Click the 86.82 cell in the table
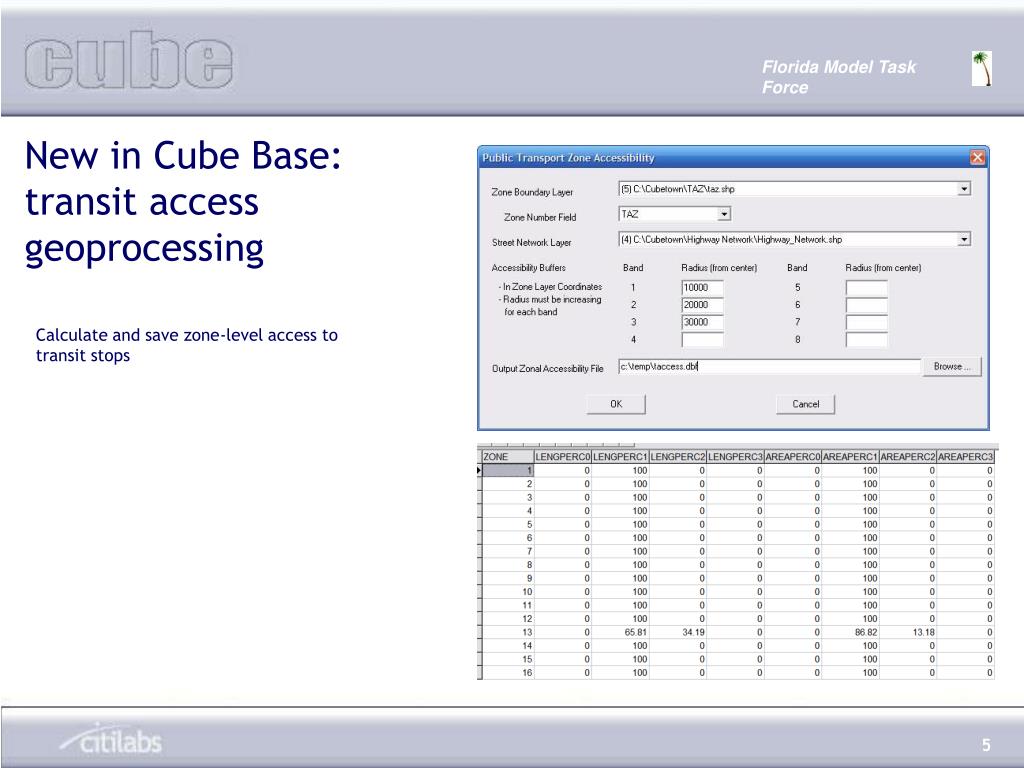Viewport: 1024px width, 768px height. (850, 632)
